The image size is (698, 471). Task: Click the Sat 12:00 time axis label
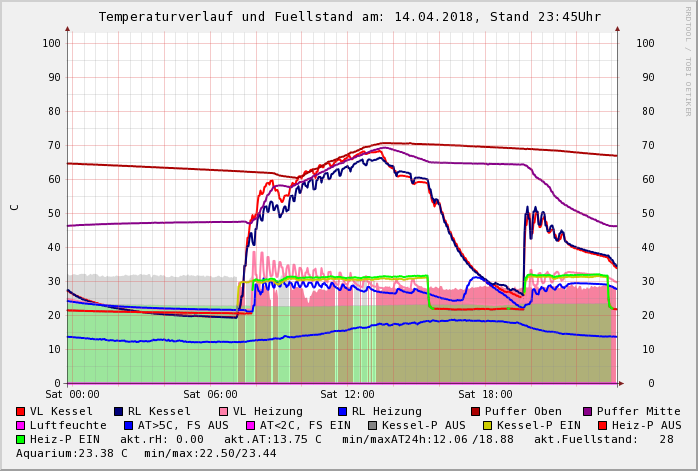pos(347,395)
